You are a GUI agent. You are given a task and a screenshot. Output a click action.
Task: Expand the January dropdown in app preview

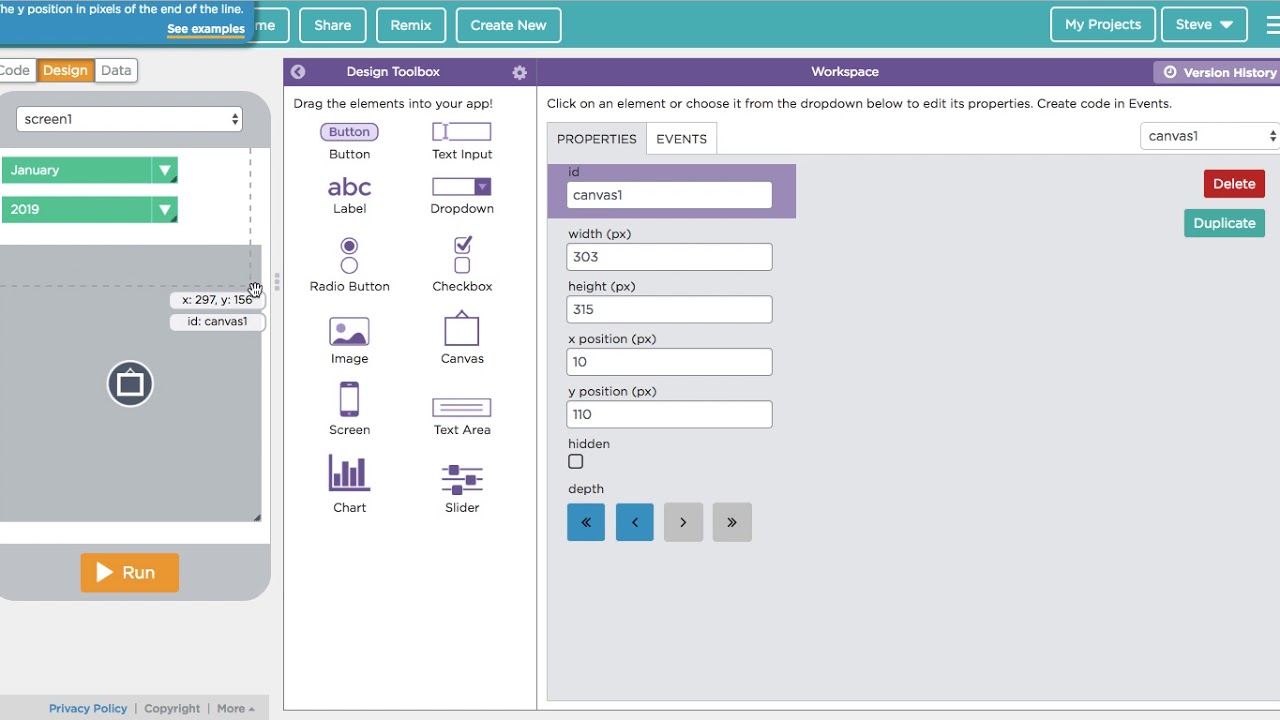(165, 170)
